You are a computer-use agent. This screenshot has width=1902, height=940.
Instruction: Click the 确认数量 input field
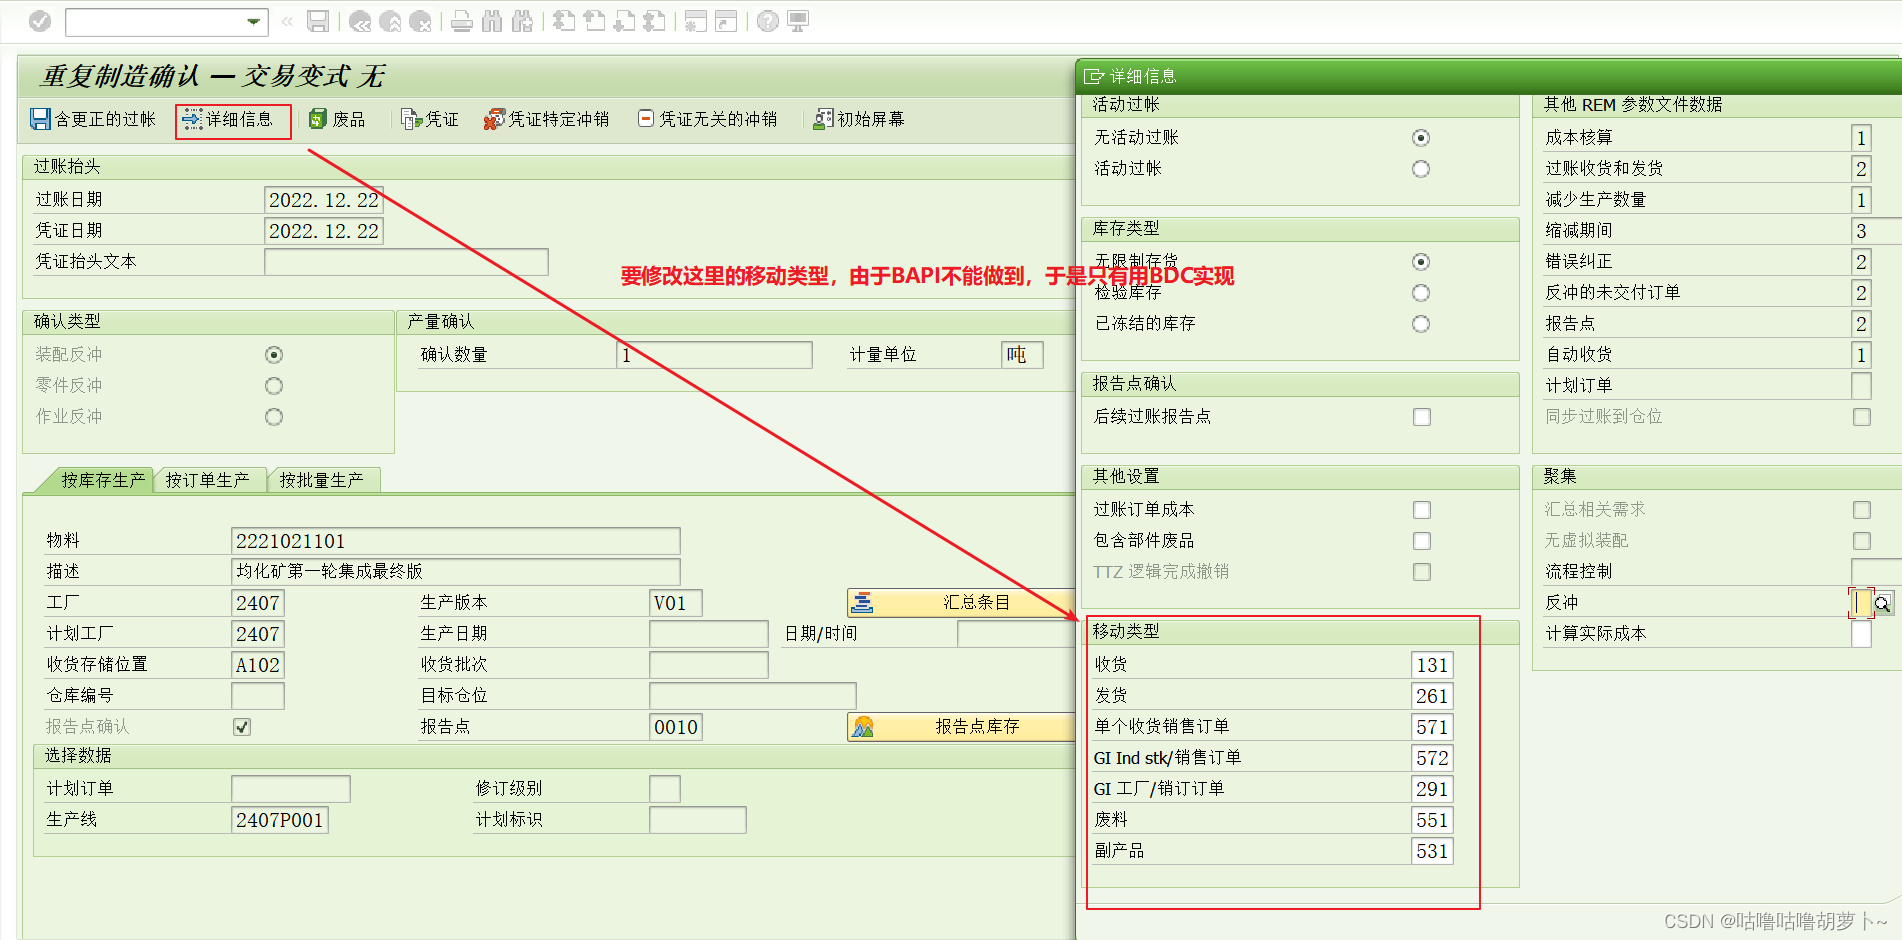click(x=715, y=355)
